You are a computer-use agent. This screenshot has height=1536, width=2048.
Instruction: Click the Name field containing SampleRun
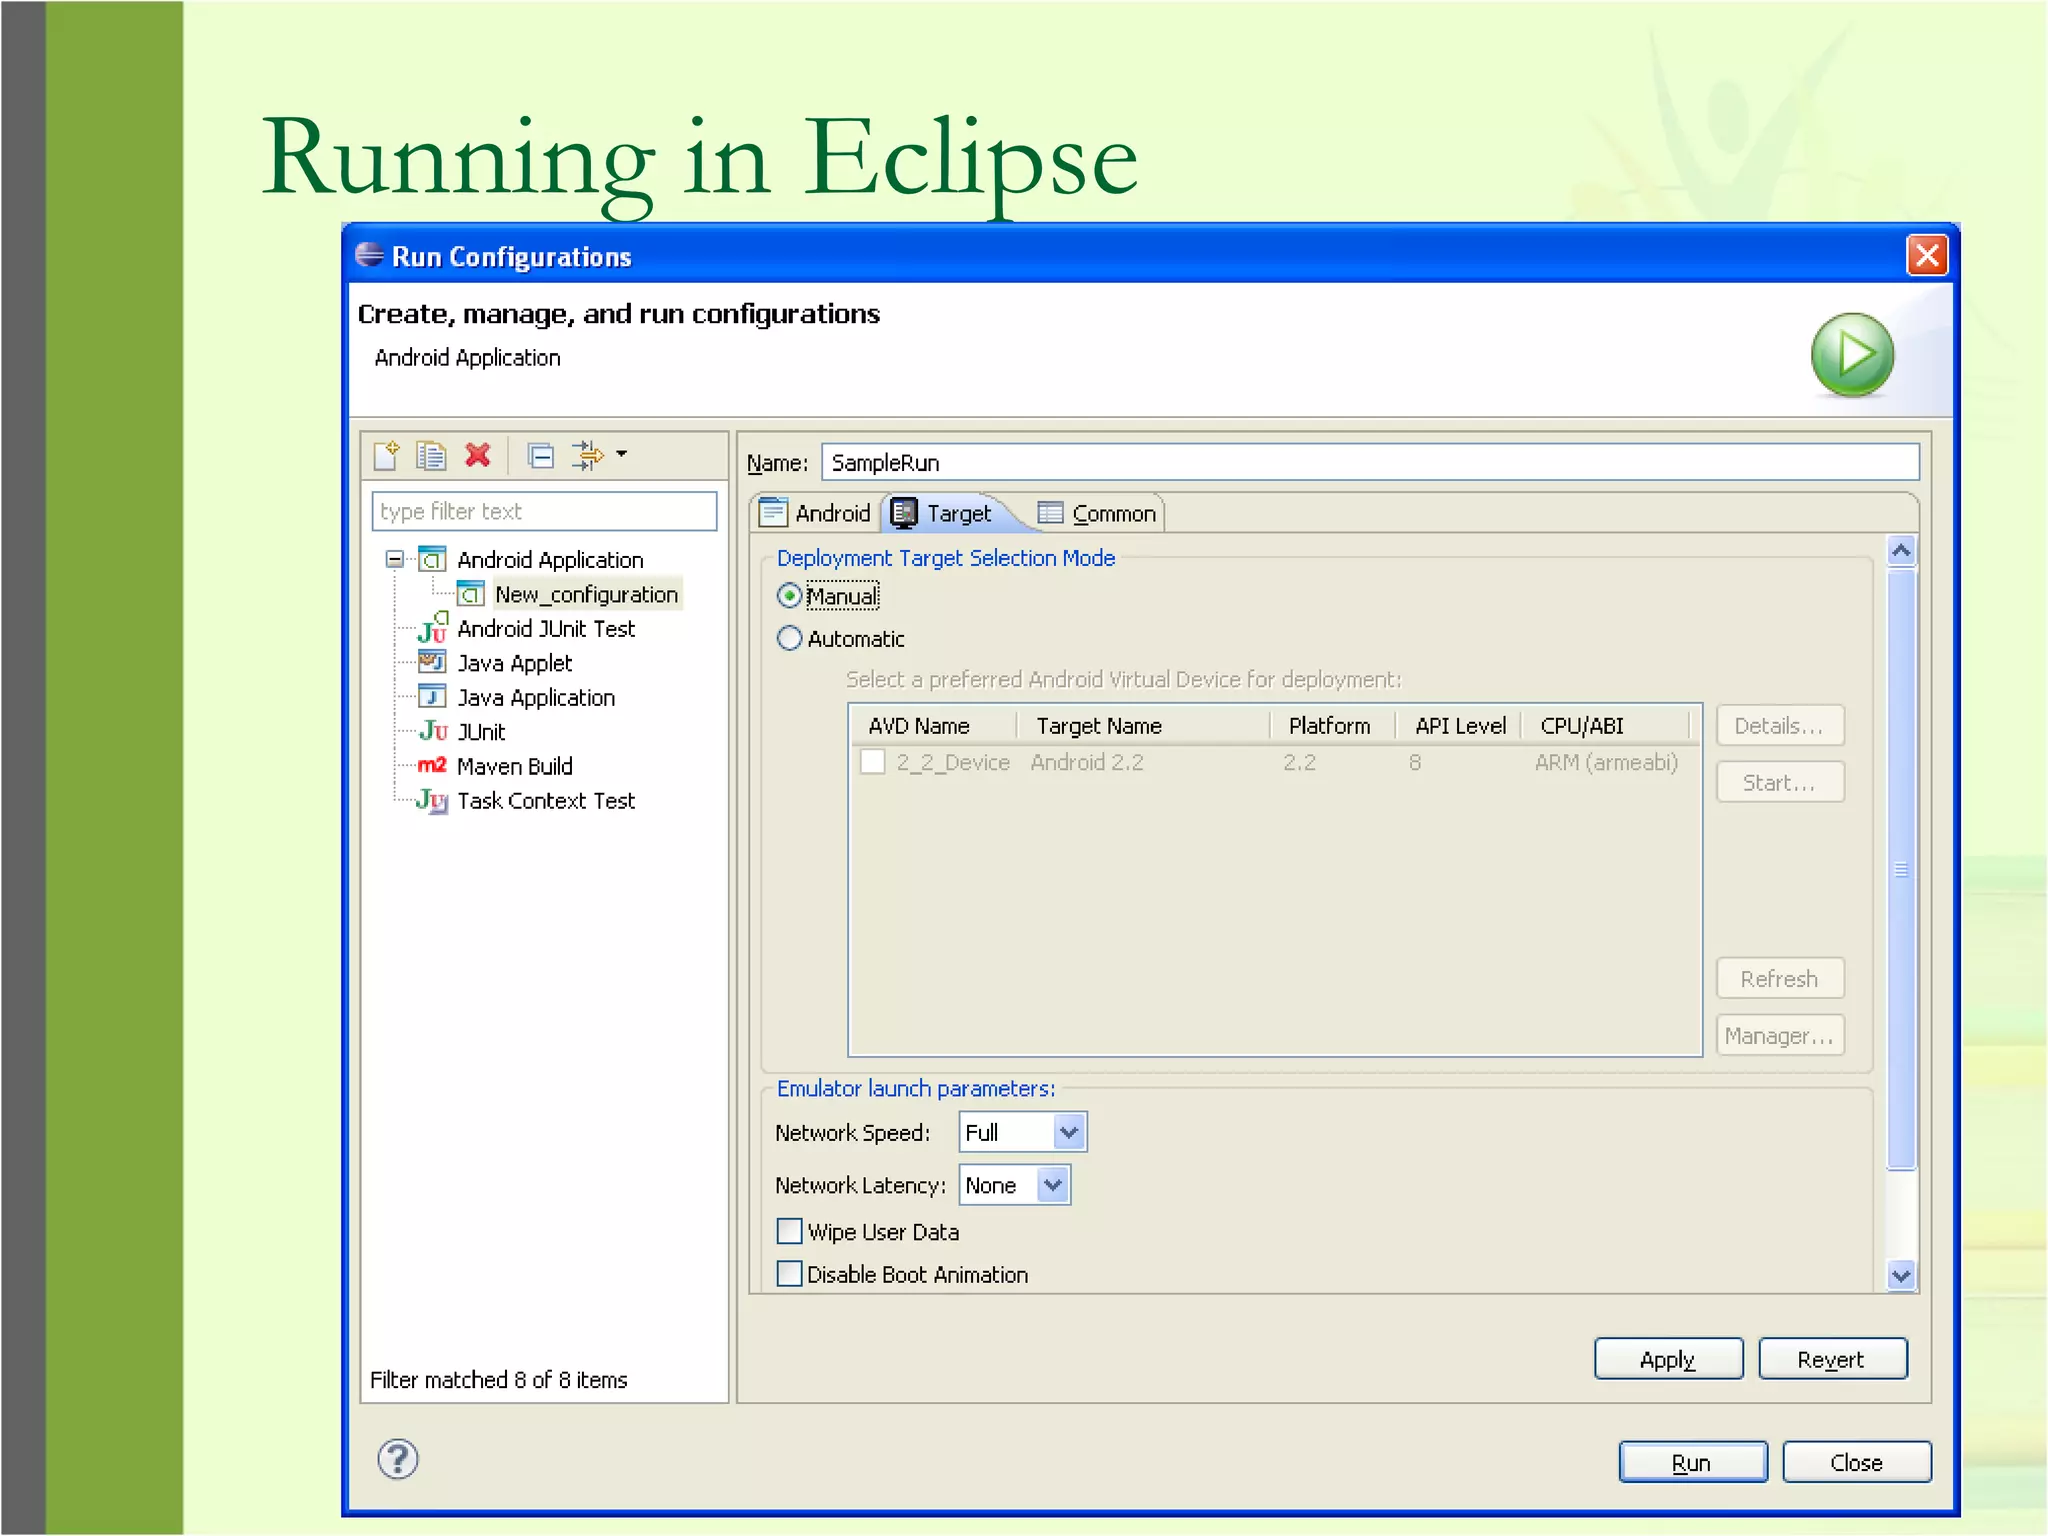[x=1370, y=463]
